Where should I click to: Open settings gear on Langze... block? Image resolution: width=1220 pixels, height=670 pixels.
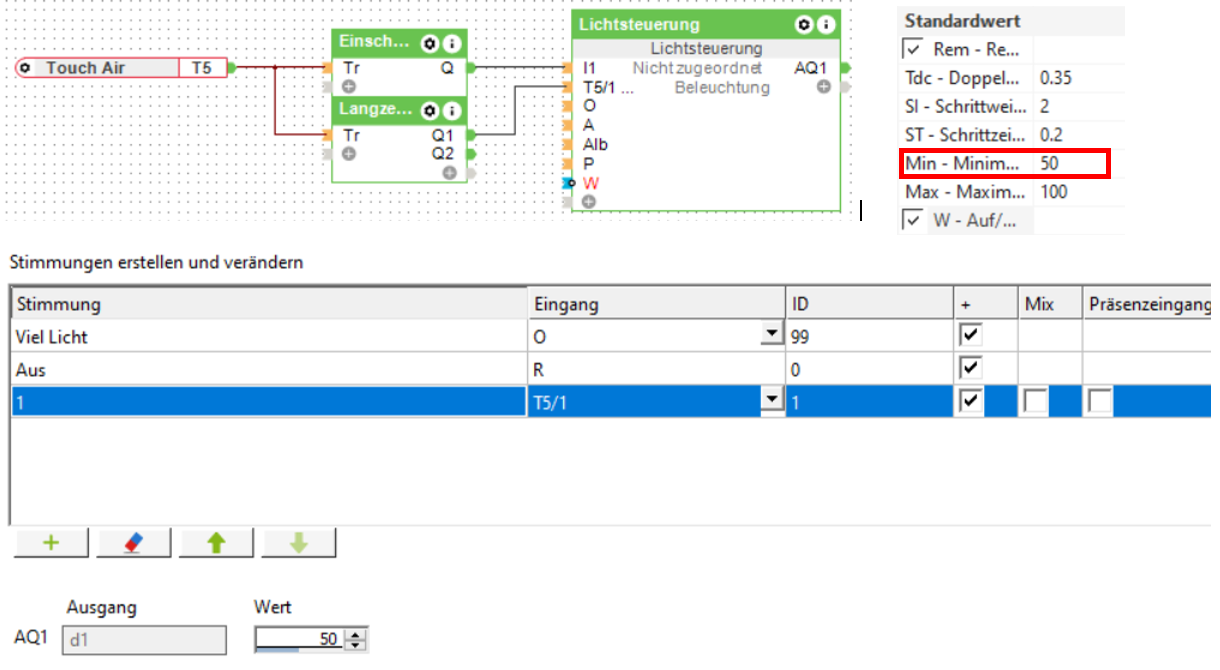(430, 110)
